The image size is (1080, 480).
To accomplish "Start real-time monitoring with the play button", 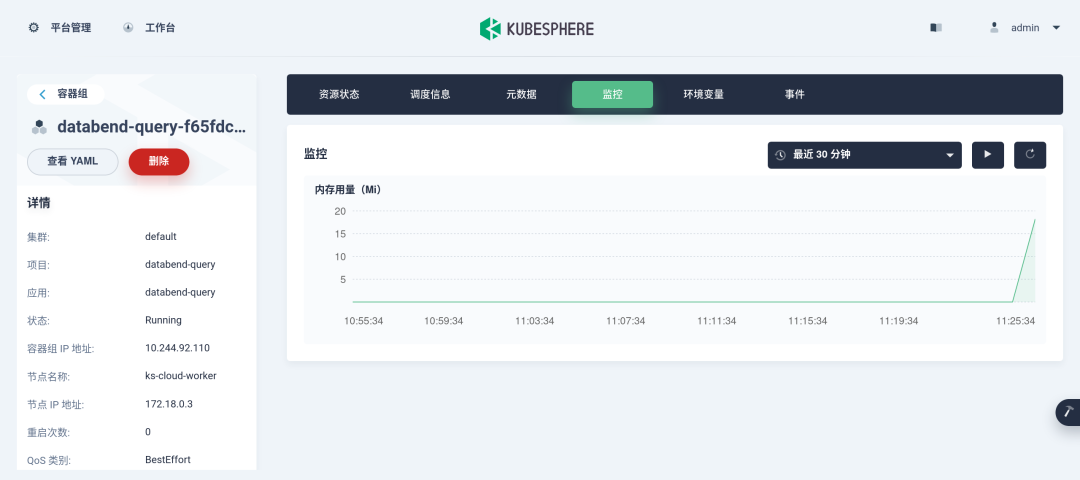I will pos(987,155).
